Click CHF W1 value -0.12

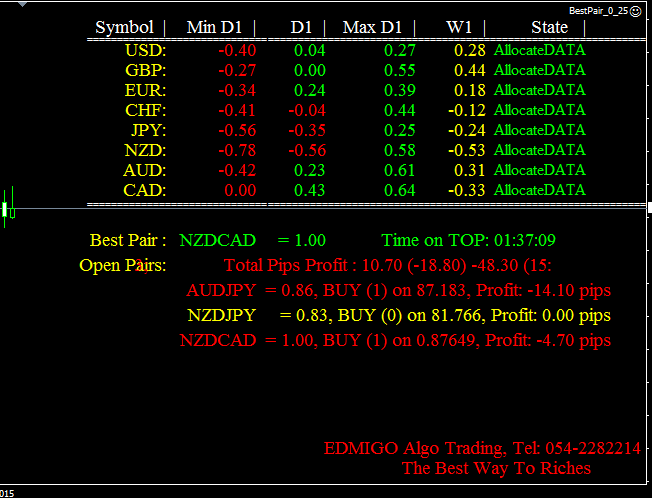[467, 111]
